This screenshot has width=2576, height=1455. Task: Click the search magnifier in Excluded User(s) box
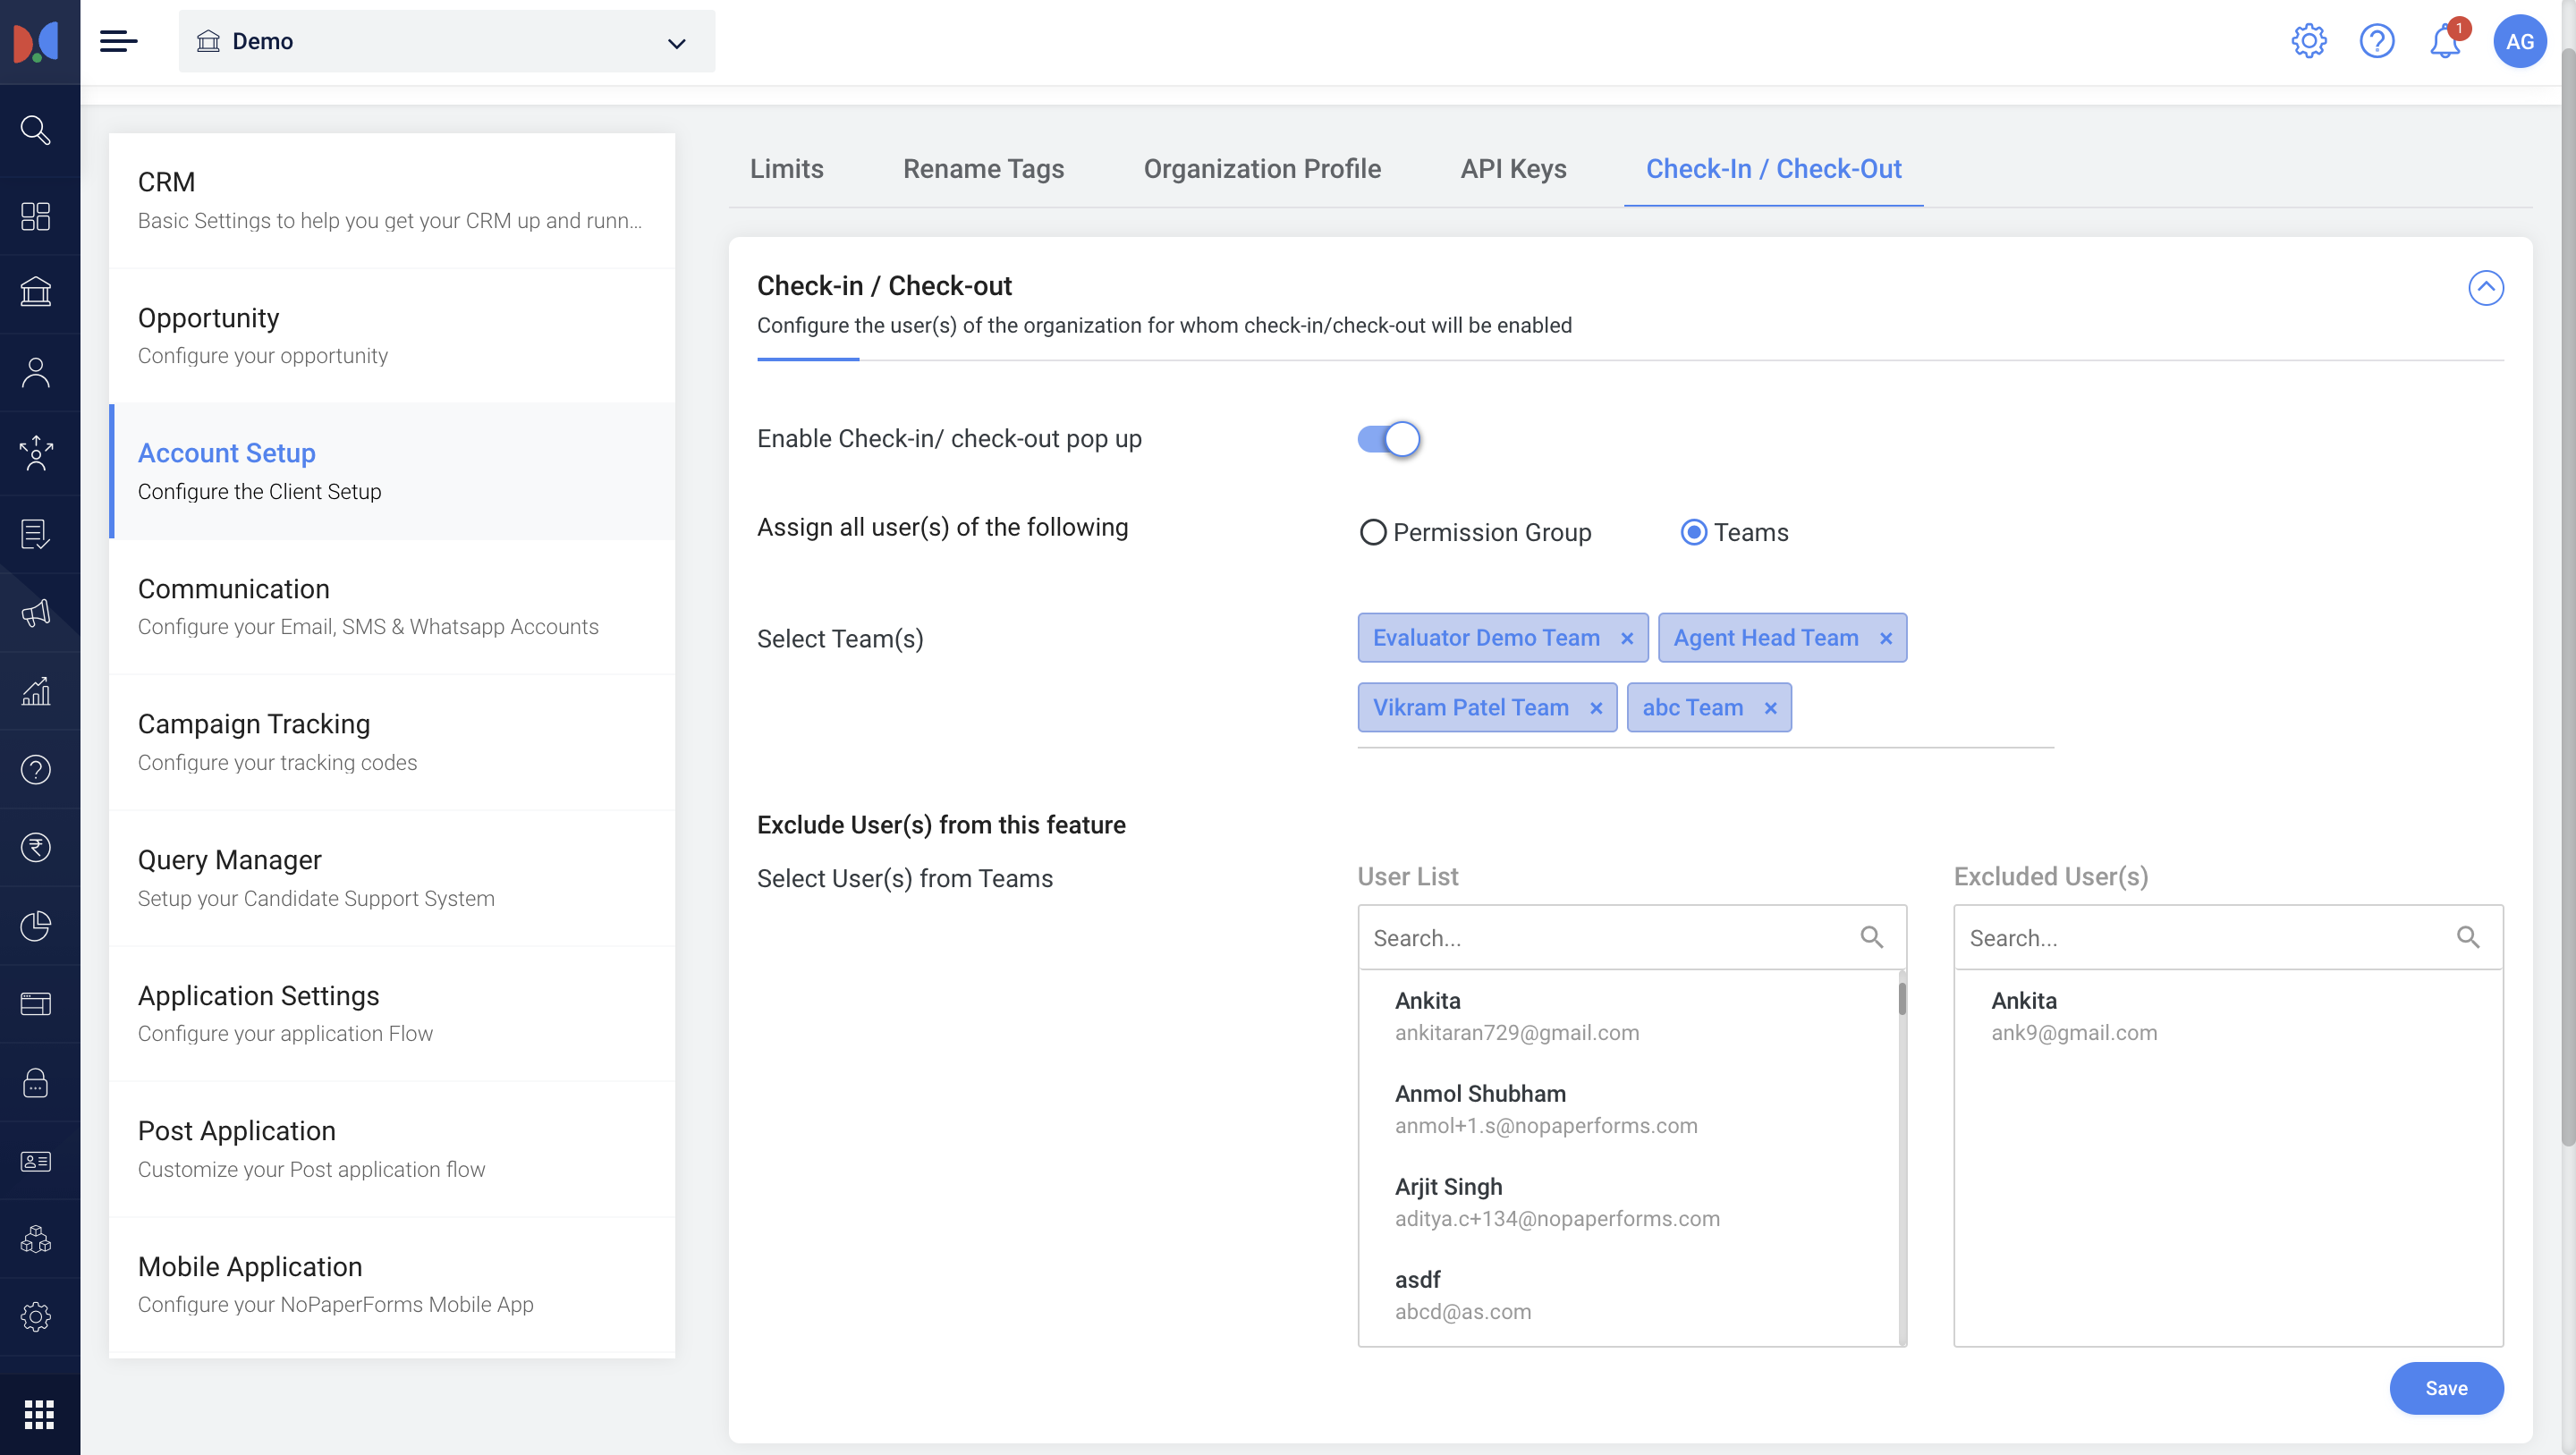pos(2468,937)
